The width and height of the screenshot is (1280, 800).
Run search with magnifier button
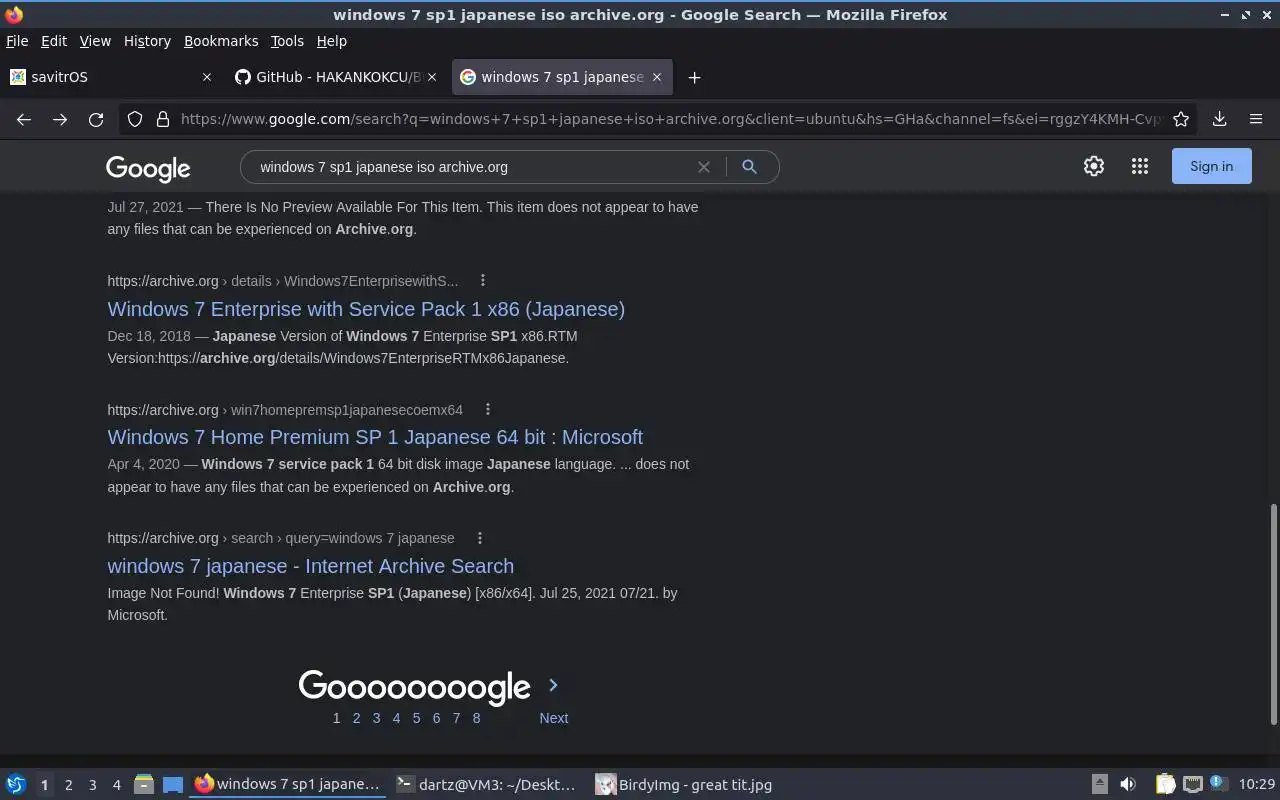tap(749, 167)
